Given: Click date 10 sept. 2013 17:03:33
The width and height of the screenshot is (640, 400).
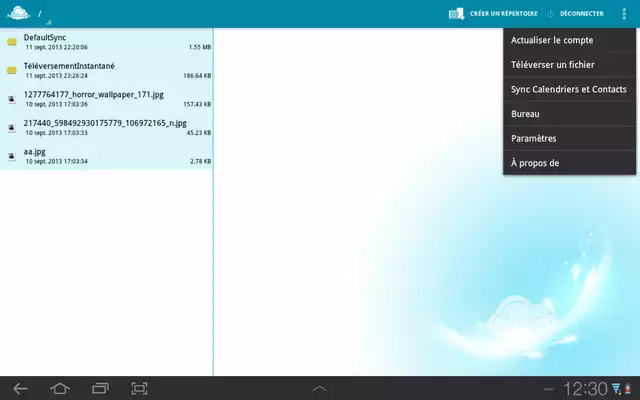Looking at the screenshot, I should [57, 133].
